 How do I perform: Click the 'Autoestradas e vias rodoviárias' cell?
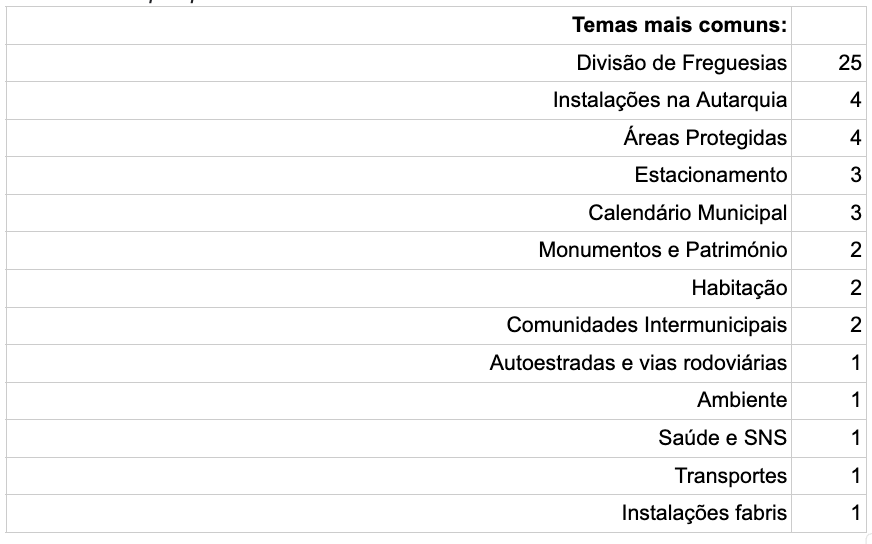point(638,363)
